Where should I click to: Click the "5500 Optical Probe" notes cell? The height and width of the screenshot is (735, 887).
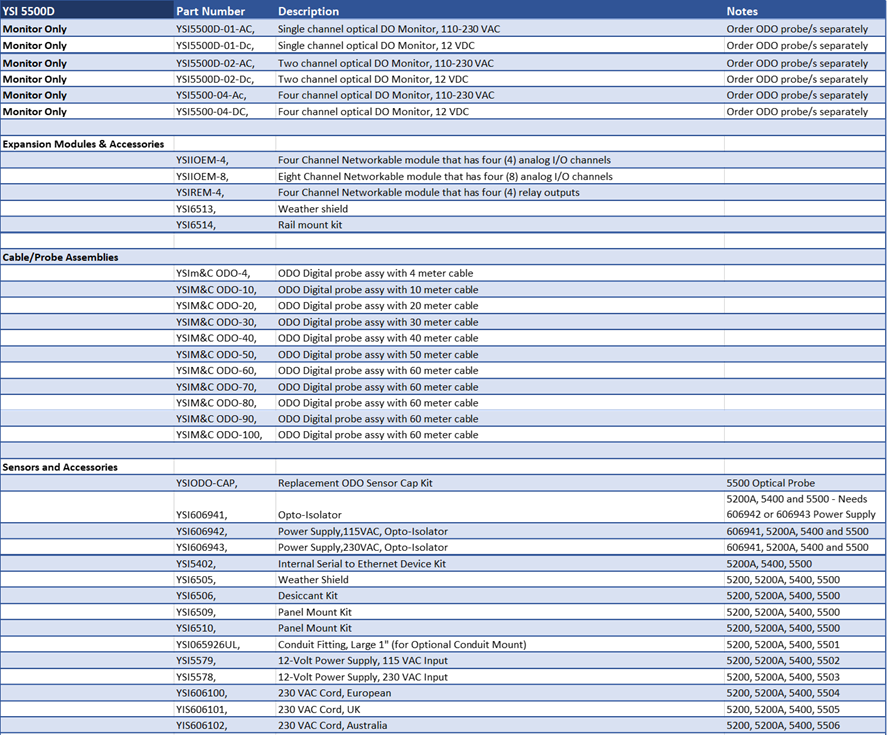click(x=770, y=483)
